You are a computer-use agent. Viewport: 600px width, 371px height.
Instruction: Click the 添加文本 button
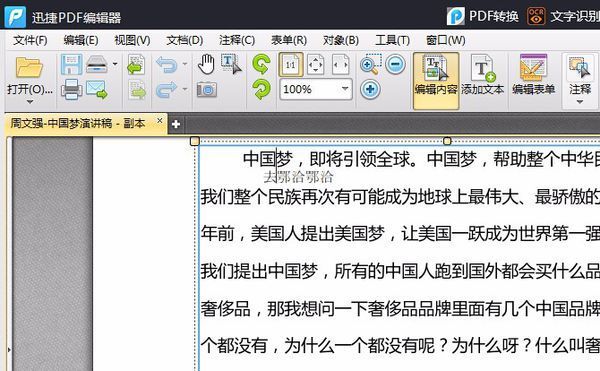point(483,75)
